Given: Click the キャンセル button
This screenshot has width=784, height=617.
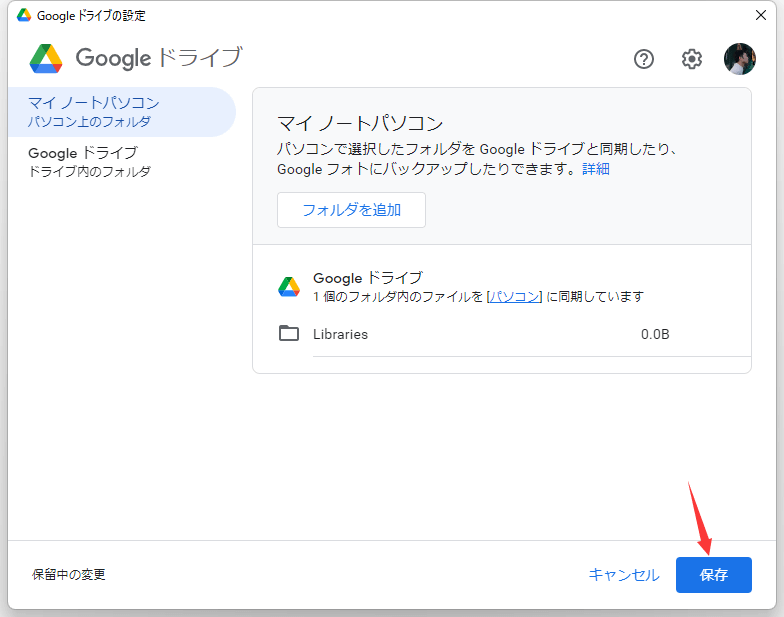Looking at the screenshot, I should (624, 575).
